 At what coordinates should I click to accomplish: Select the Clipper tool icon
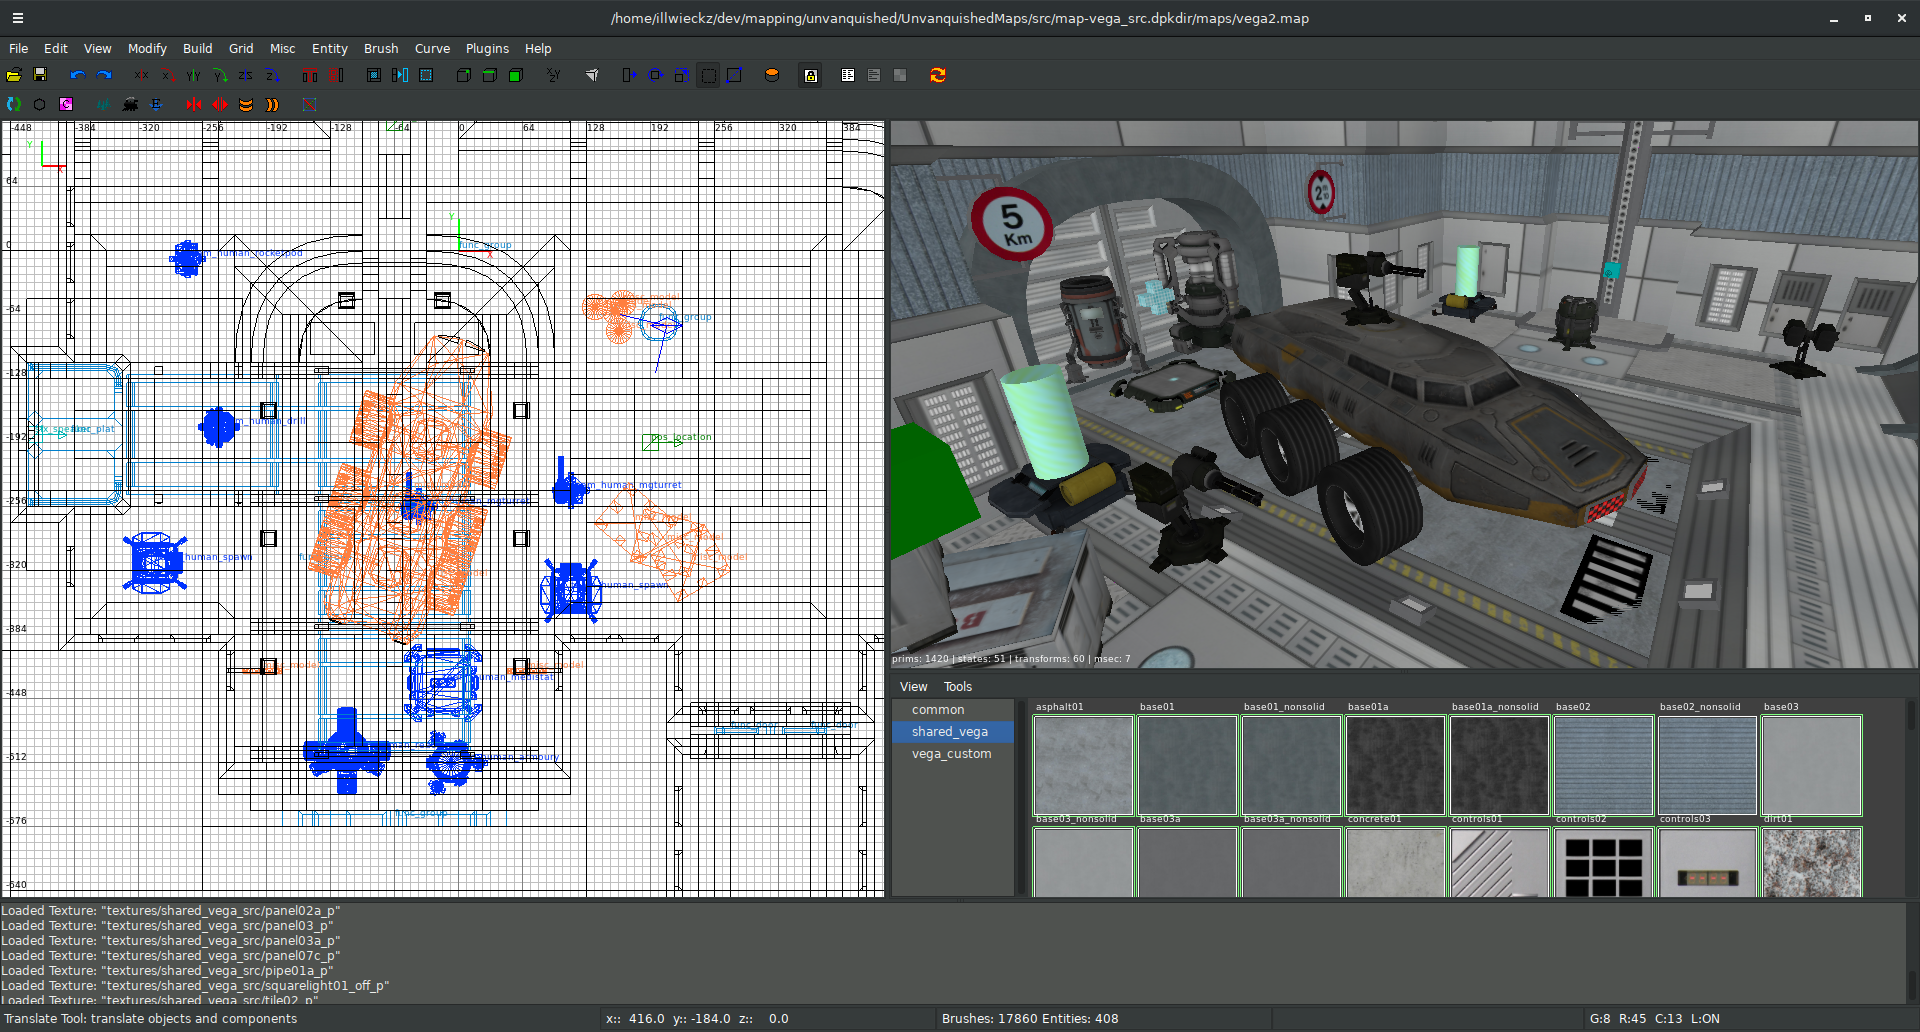click(x=734, y=75)
